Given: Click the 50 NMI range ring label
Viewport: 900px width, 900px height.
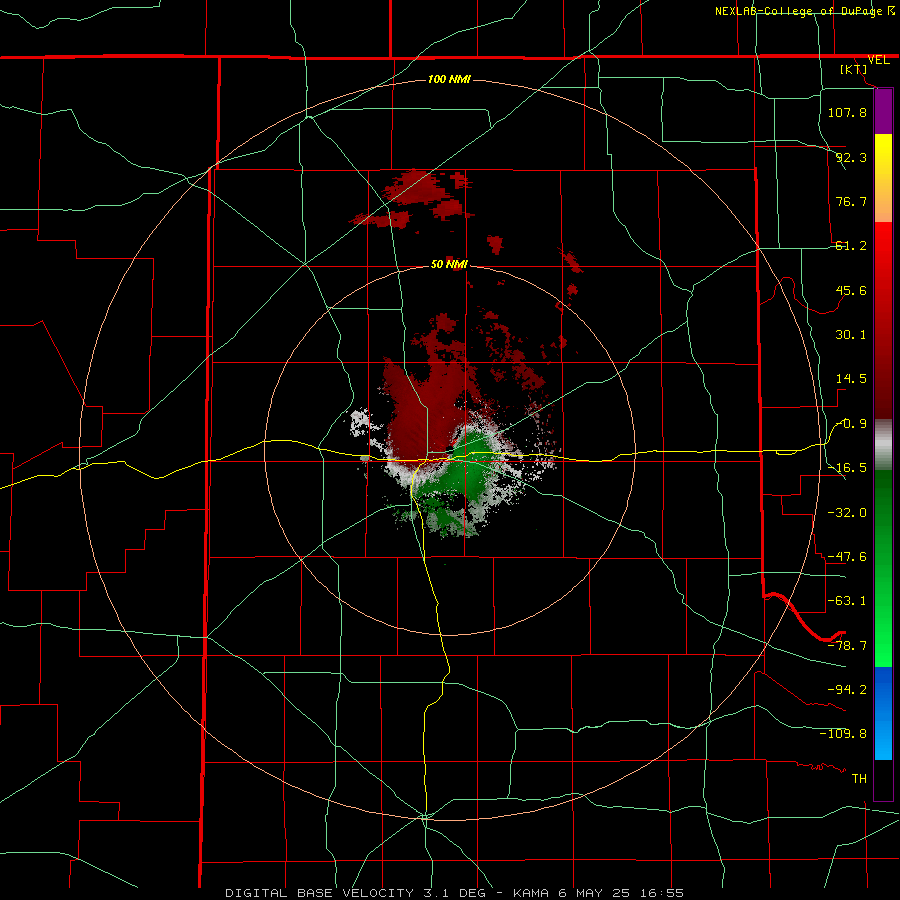Looking at the screenshot, I should pyautogui.click(x=449, y=264).
